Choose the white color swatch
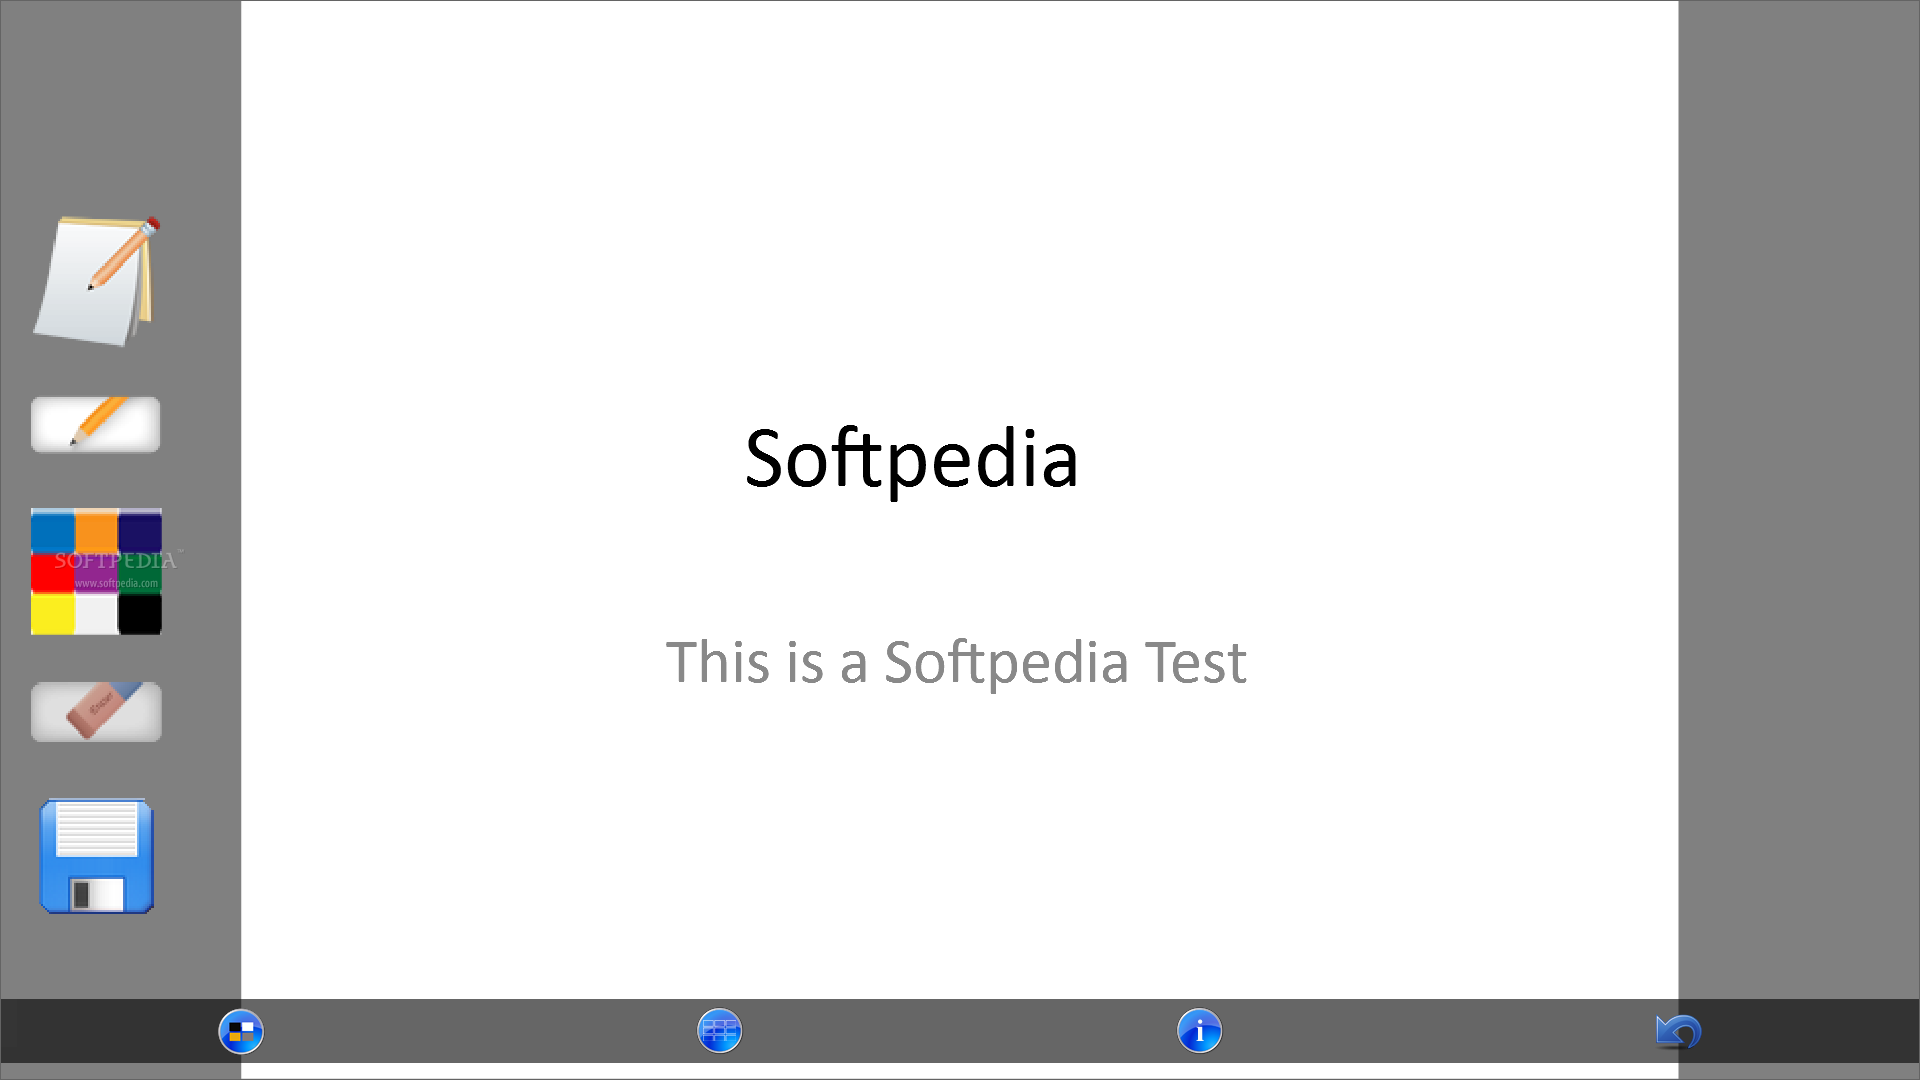Viewport: 1920px width, 1080px height. coord(97,614)
